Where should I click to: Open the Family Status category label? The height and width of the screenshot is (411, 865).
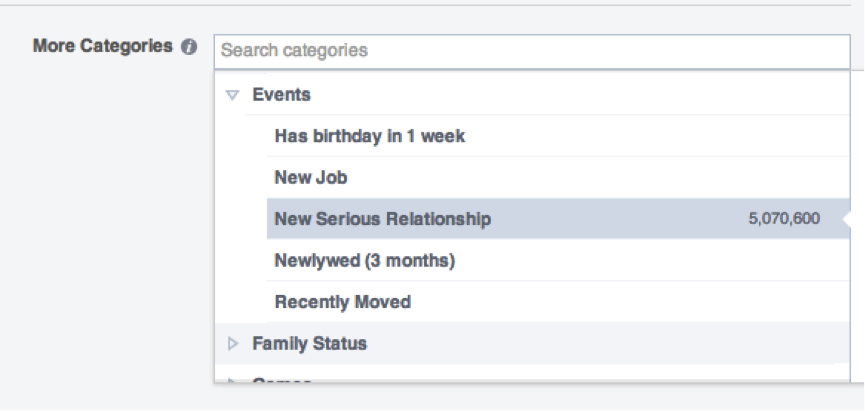tap(309, 343)
